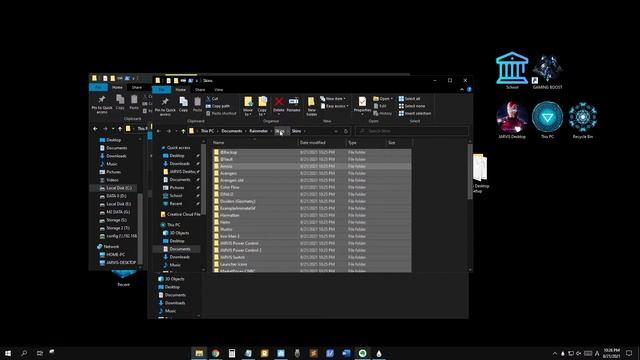Click History in the Open group

click(382, 113)
